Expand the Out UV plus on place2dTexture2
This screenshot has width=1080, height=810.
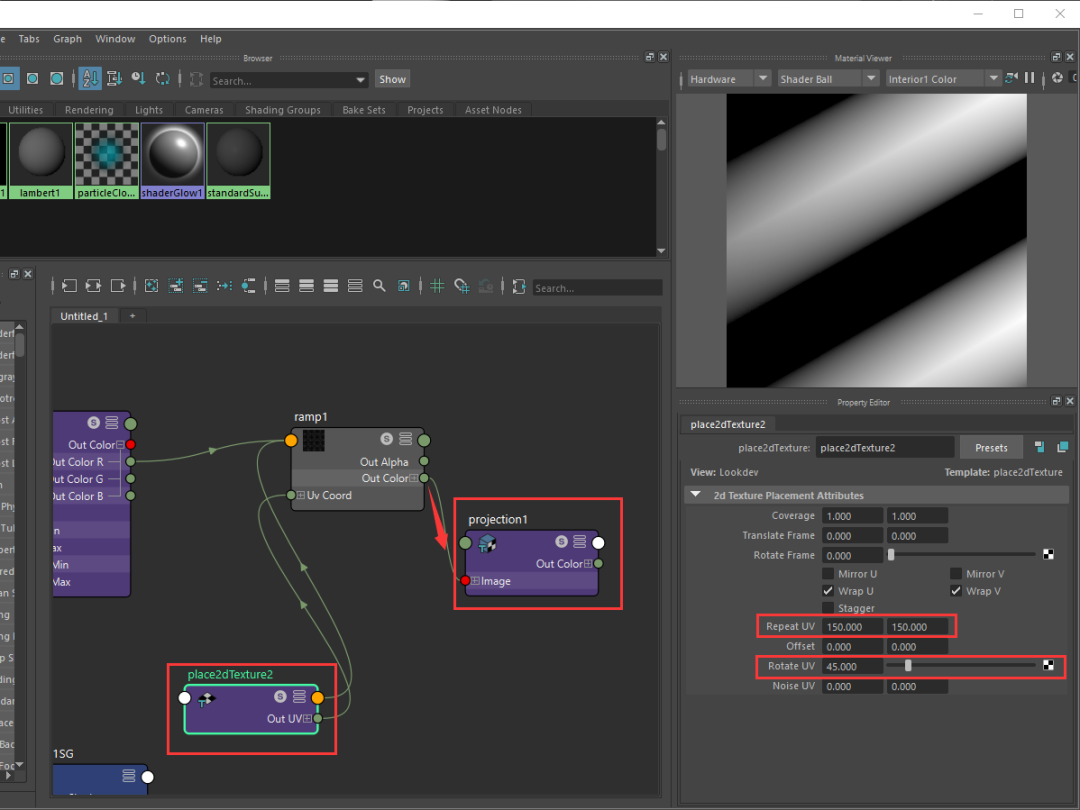point(307,718)
